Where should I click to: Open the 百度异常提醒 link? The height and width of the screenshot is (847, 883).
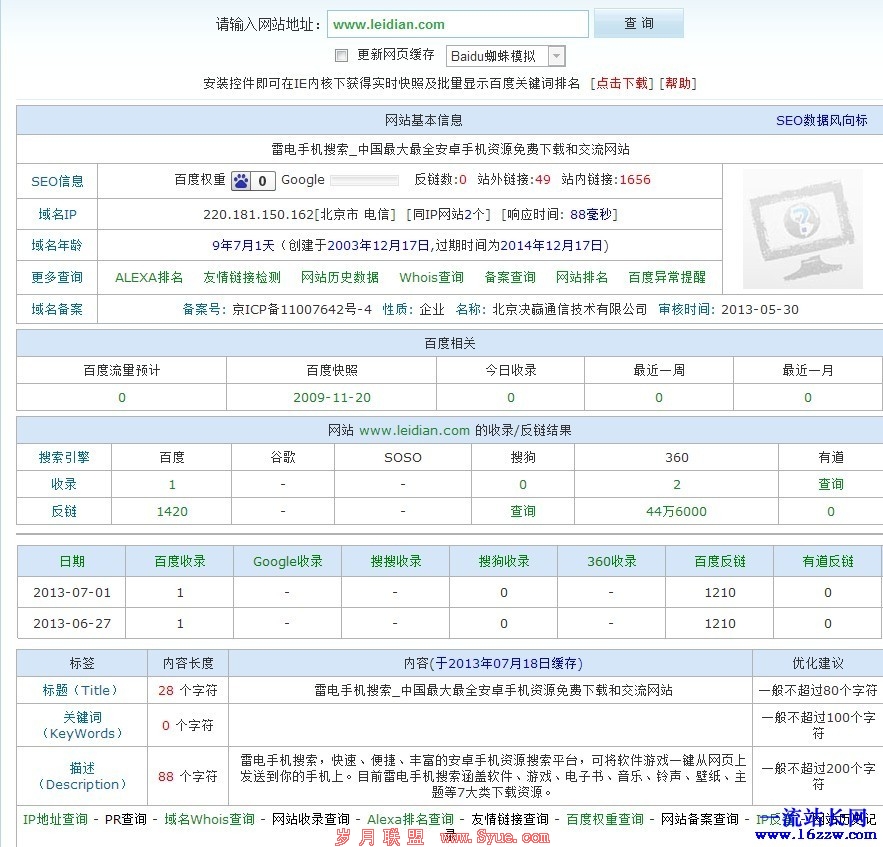667,277
